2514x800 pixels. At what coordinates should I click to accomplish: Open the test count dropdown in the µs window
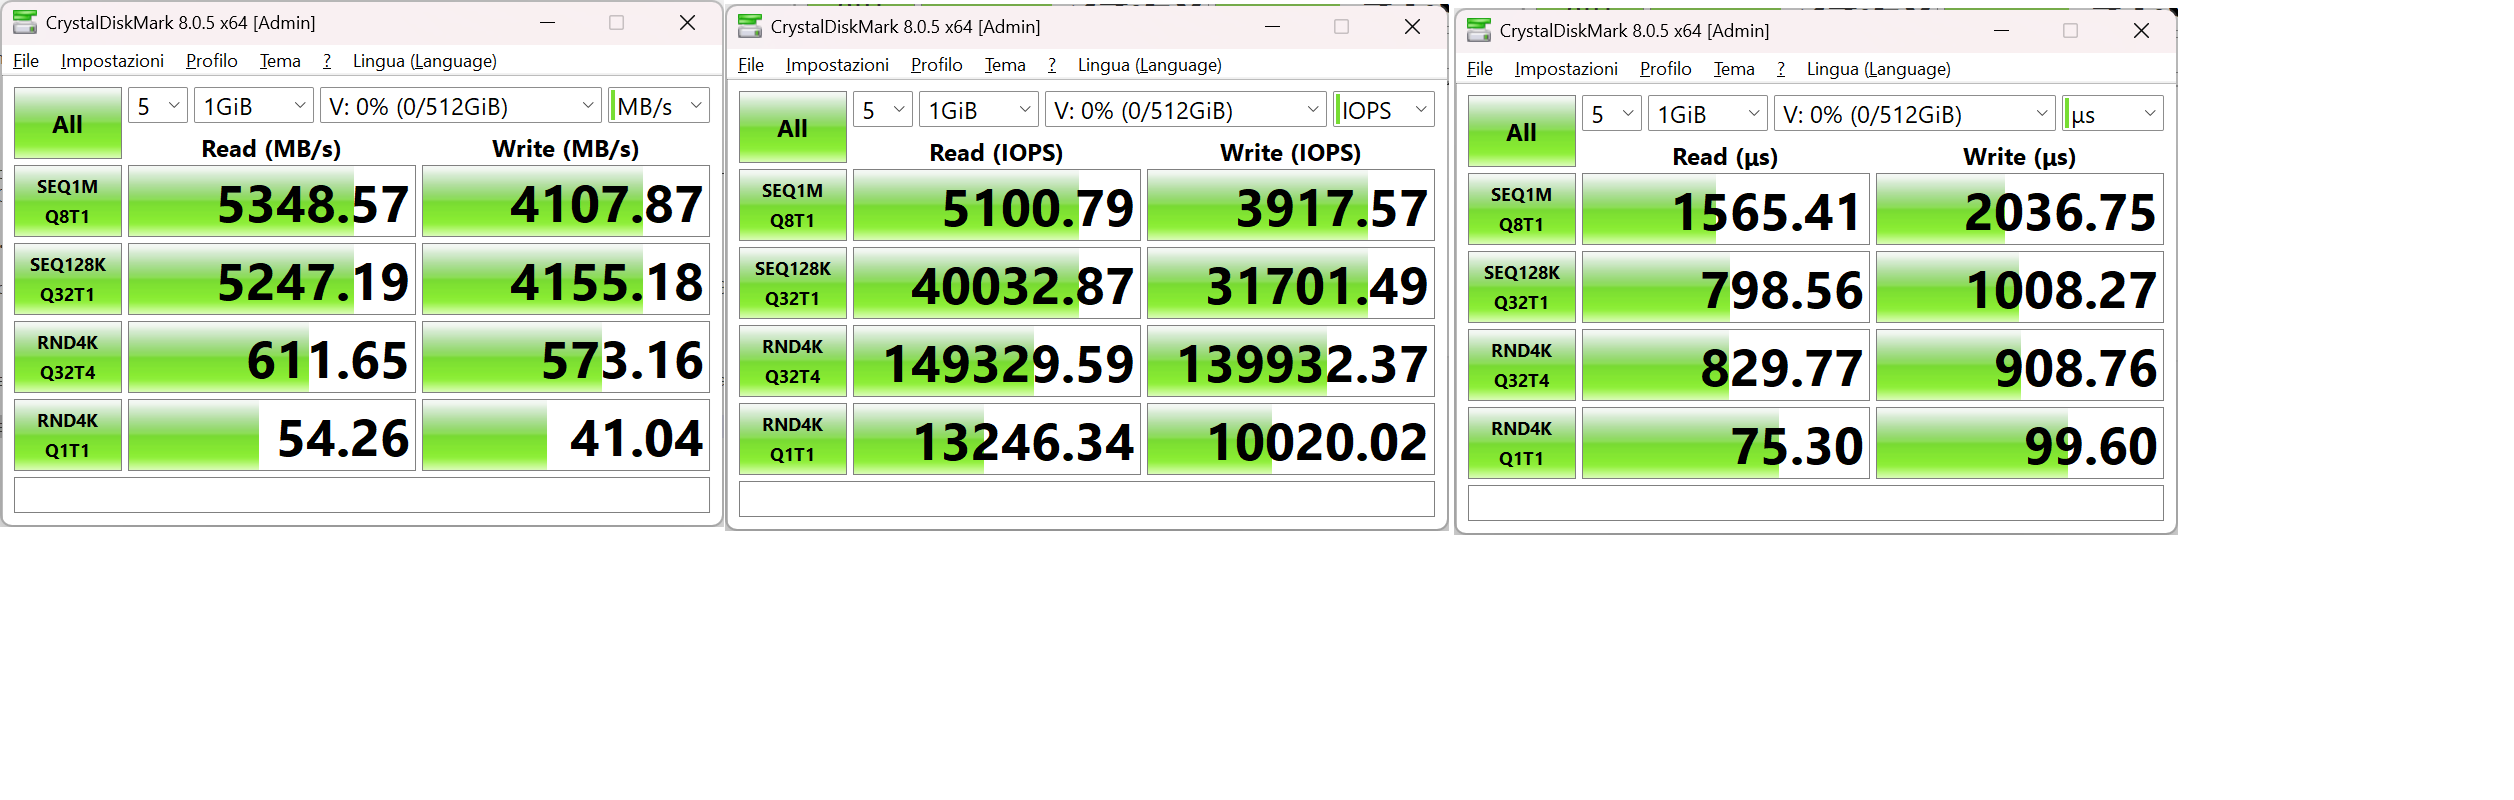pos(1612,114)
